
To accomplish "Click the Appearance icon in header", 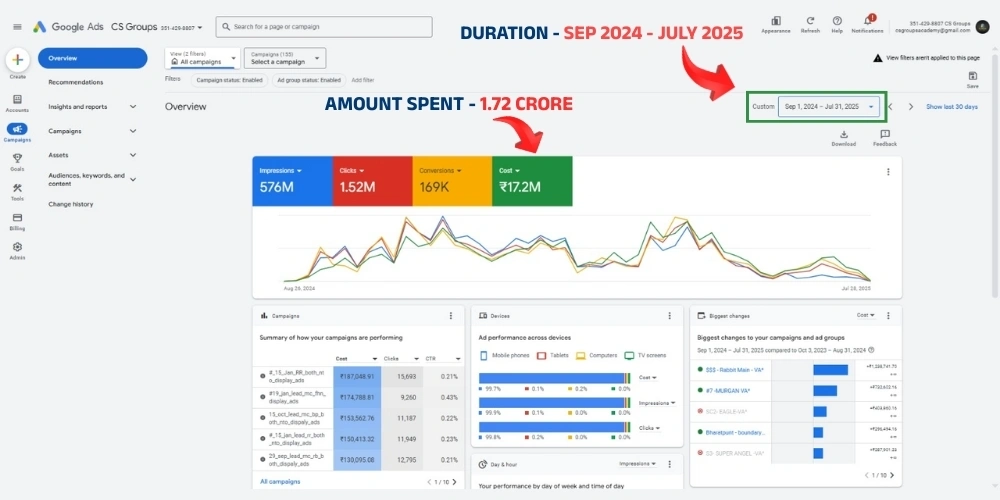I will [775, 21].
